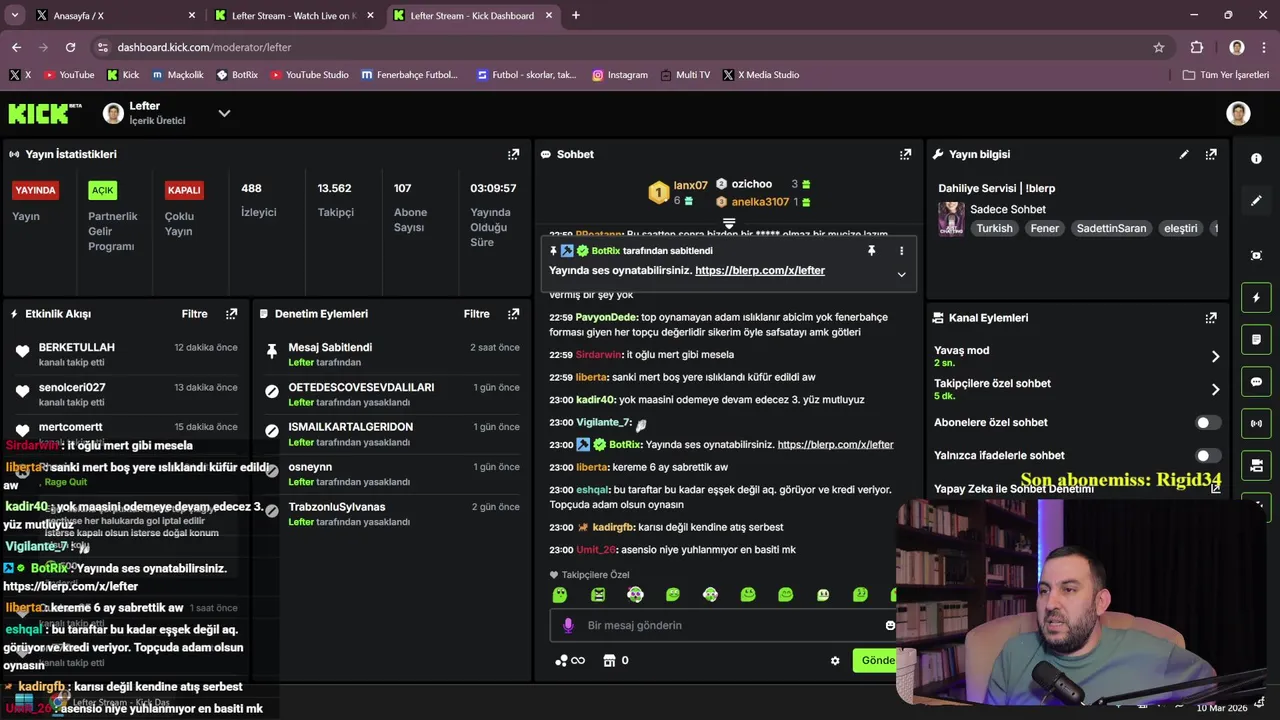Open Yavaş mod settings arrow
Screen dimensions: 1280x720
1215,357
